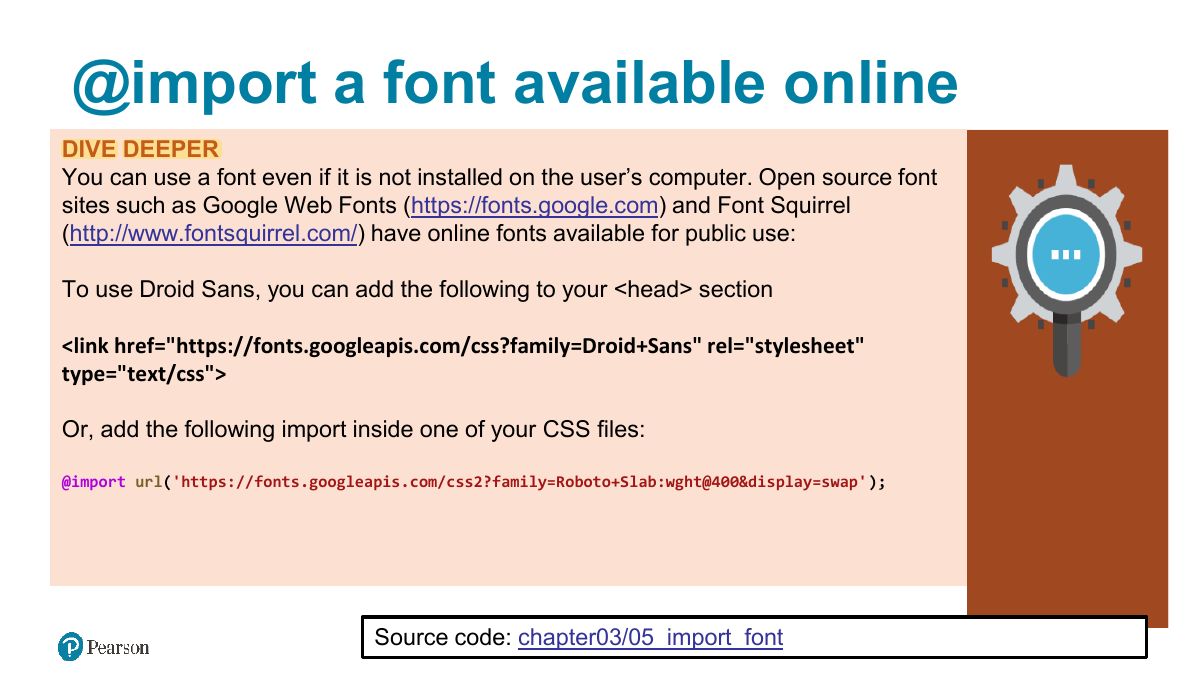Click the Pearson logo
This screenshot has height=675, width=1200.
[103, 647]
